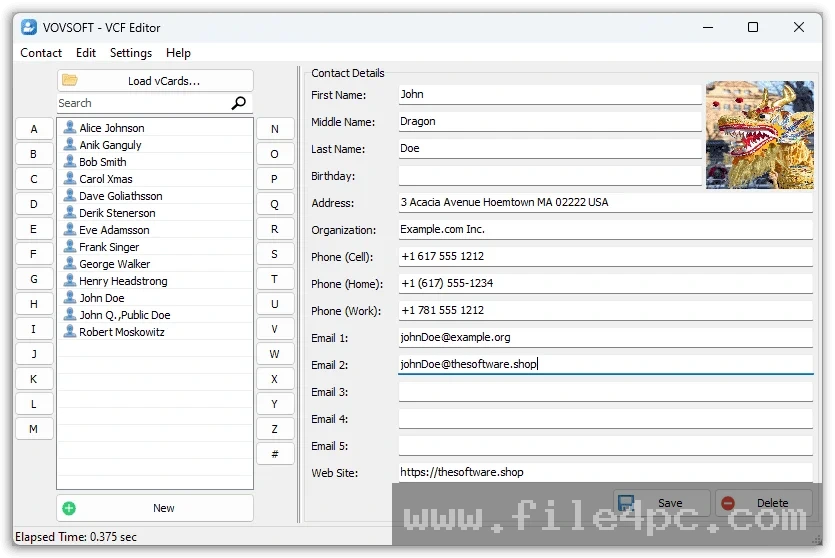835x558 pixels.
Task: Click the empty Birthday field
Action: pos(550,176)
